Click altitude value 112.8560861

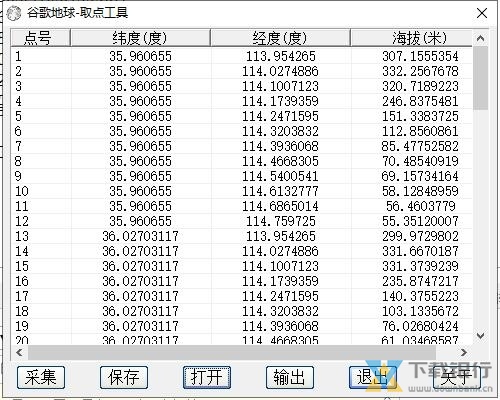420,131
